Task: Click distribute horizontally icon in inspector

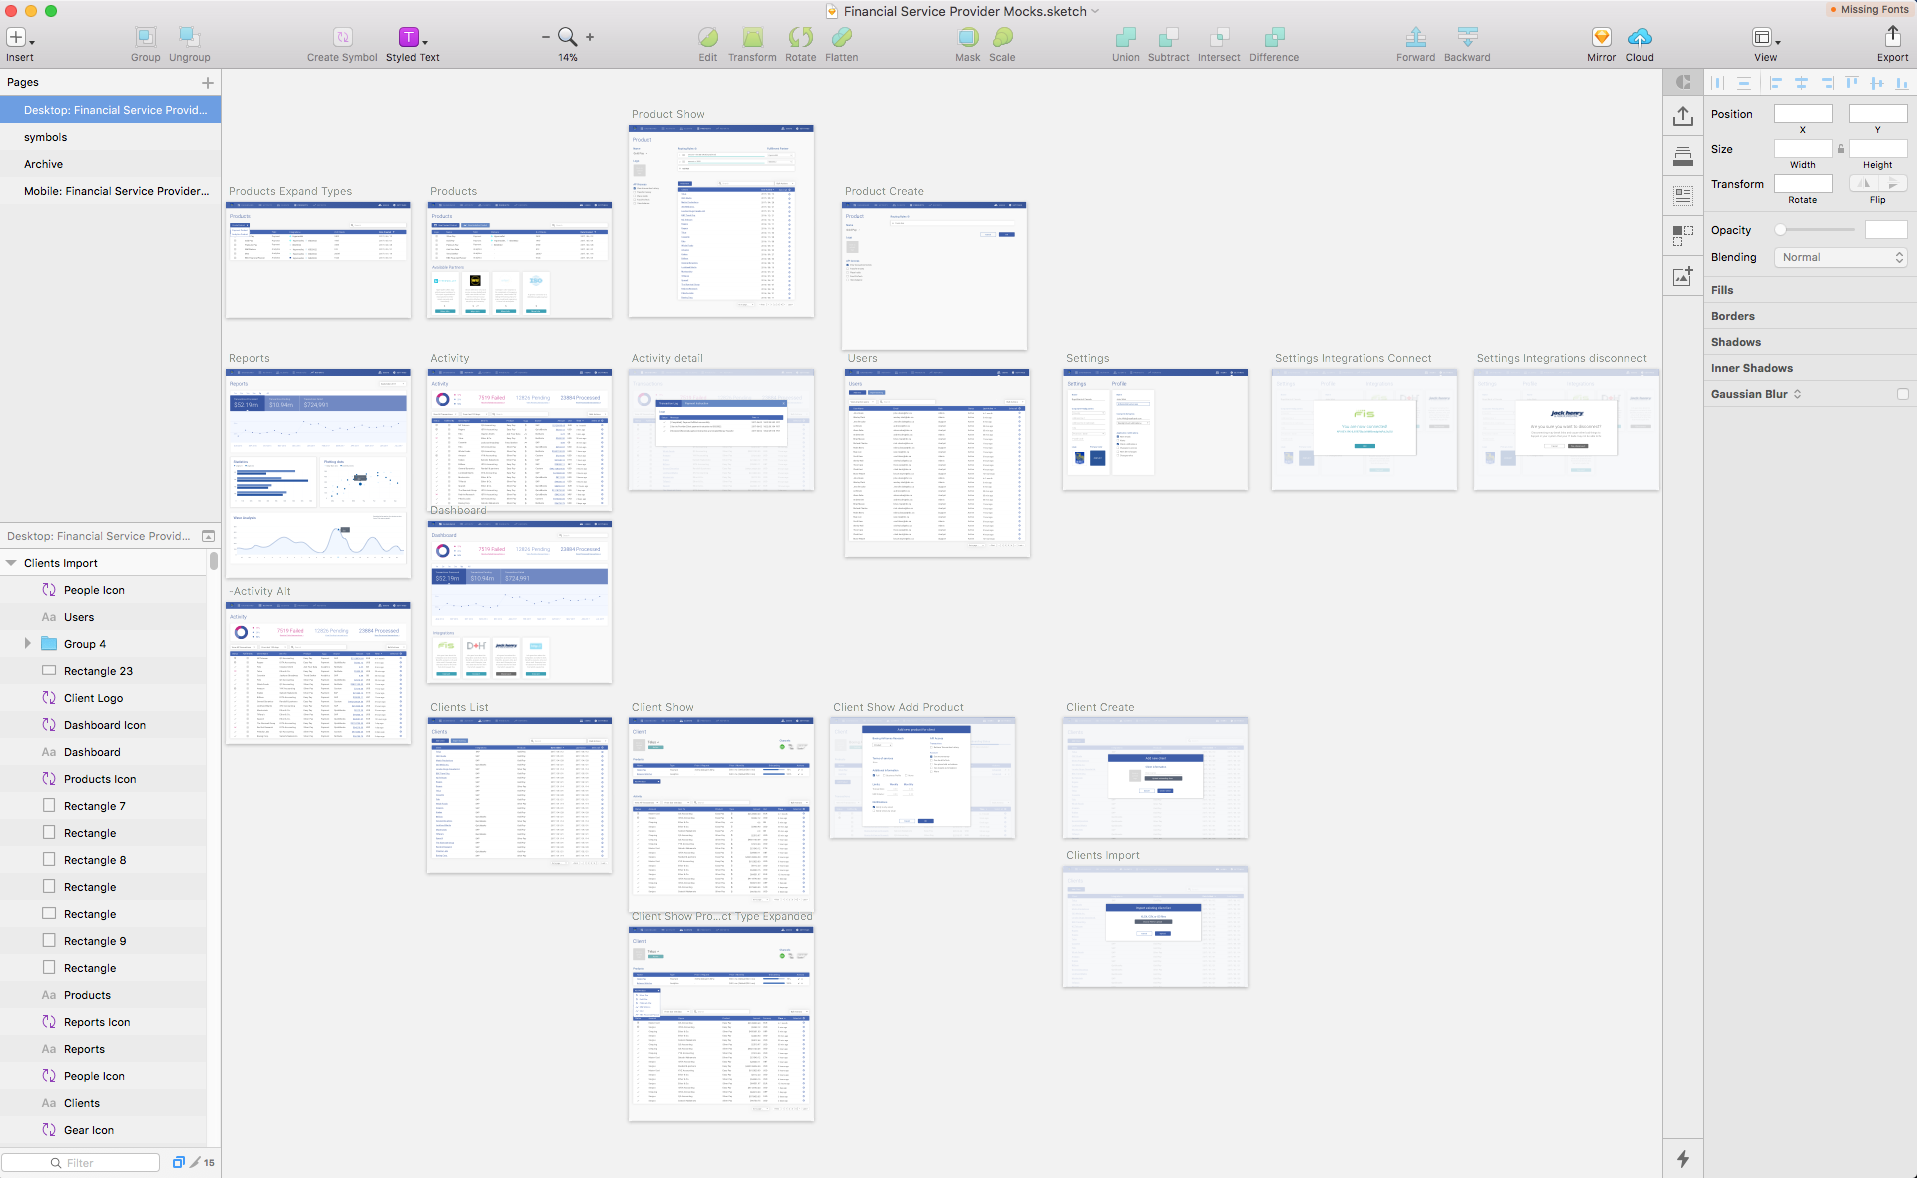Action: tap(1718, 83)
